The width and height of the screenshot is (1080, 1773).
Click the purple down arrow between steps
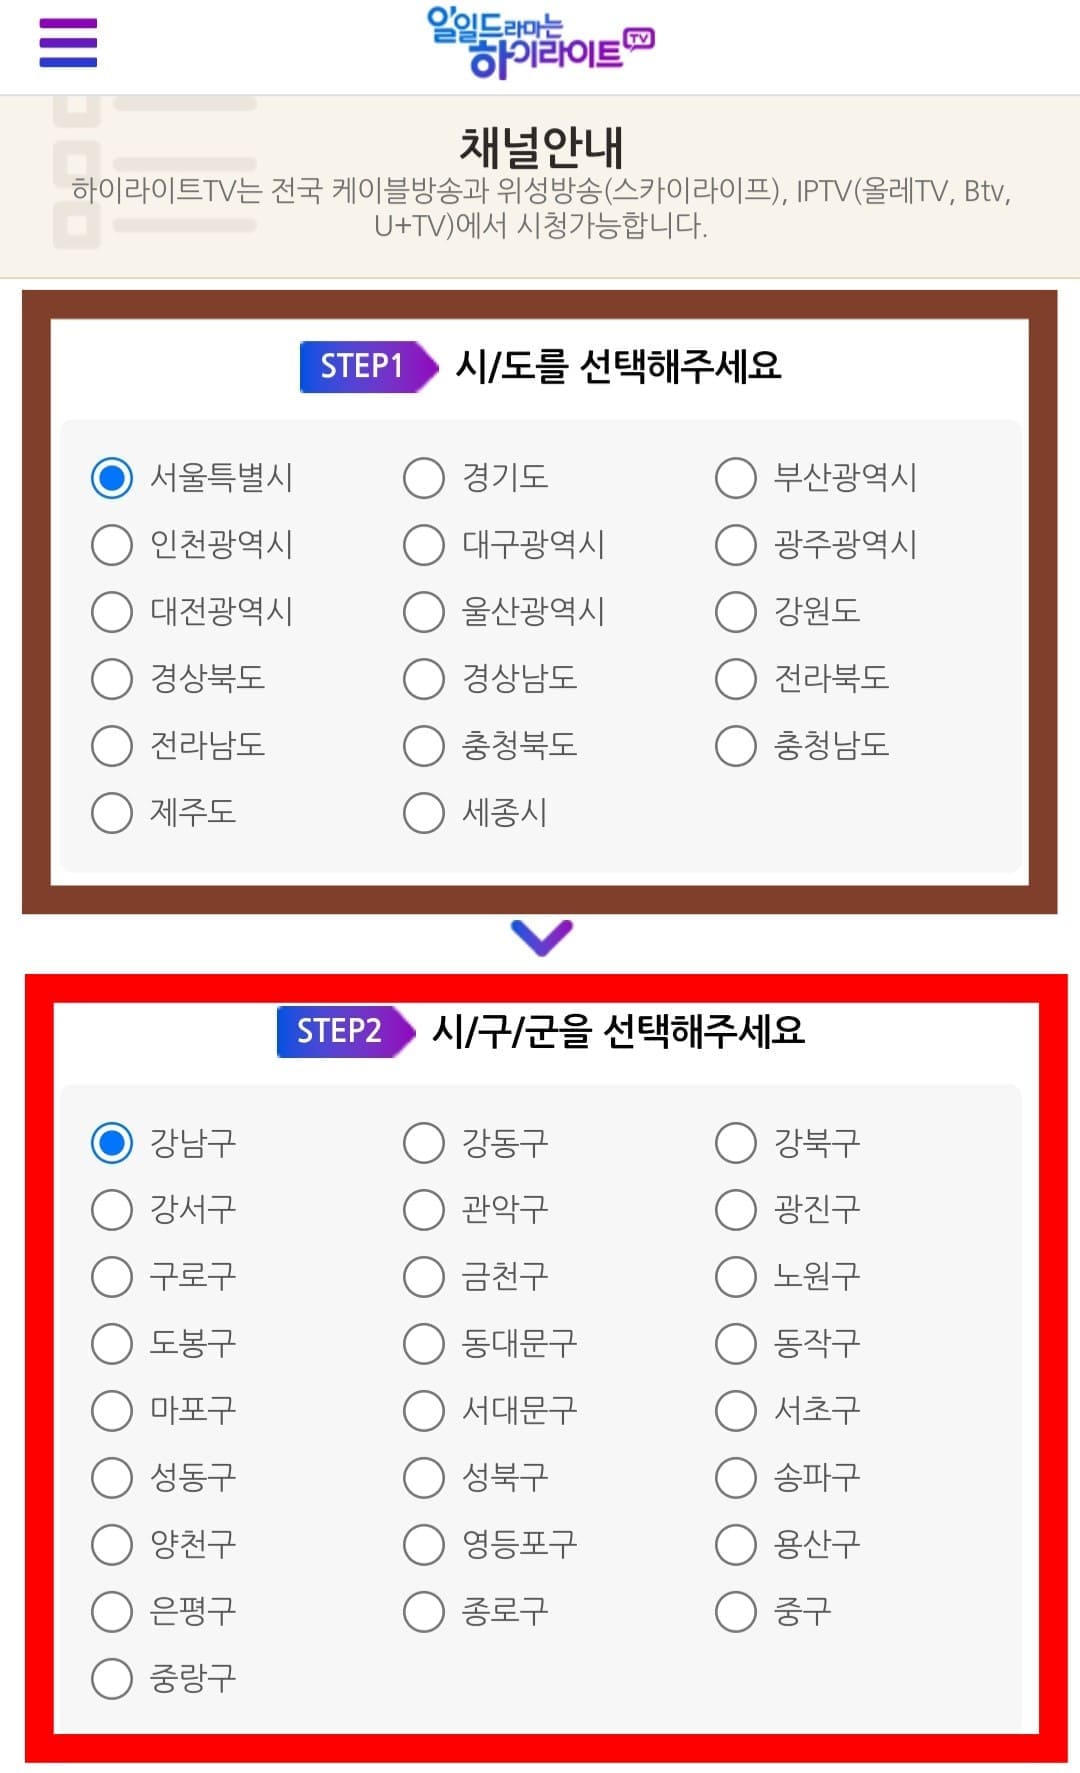[540, 938]
